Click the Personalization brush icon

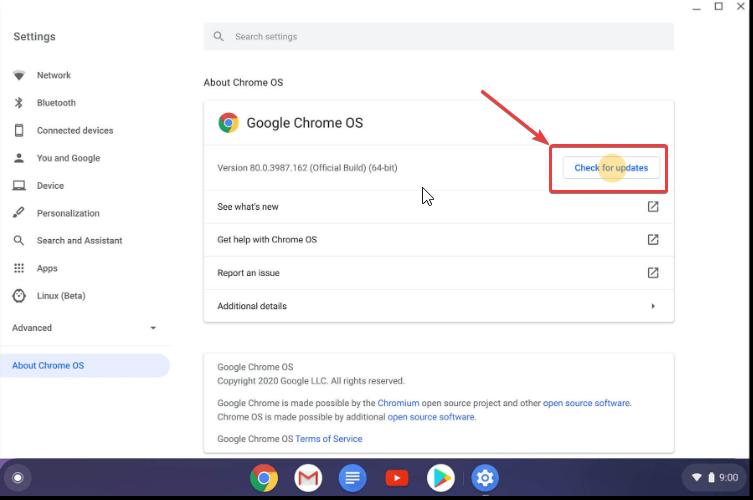19,213
